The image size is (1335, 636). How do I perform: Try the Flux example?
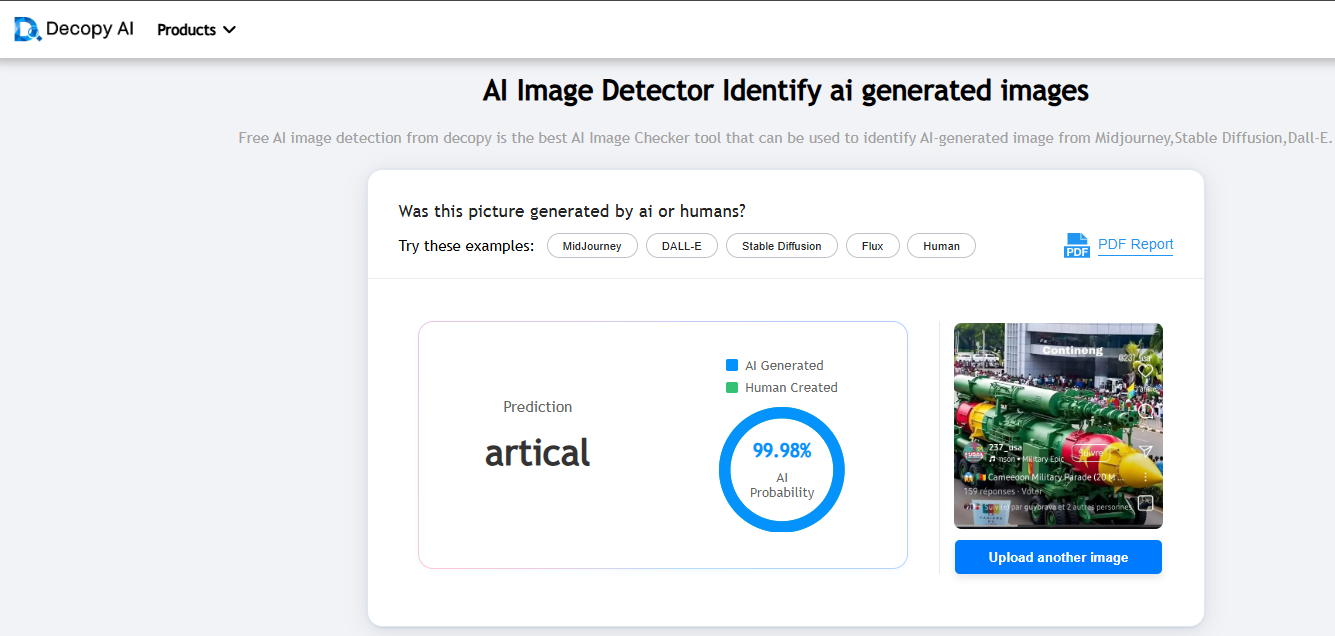pyautogui.click(x=873, y=246)
